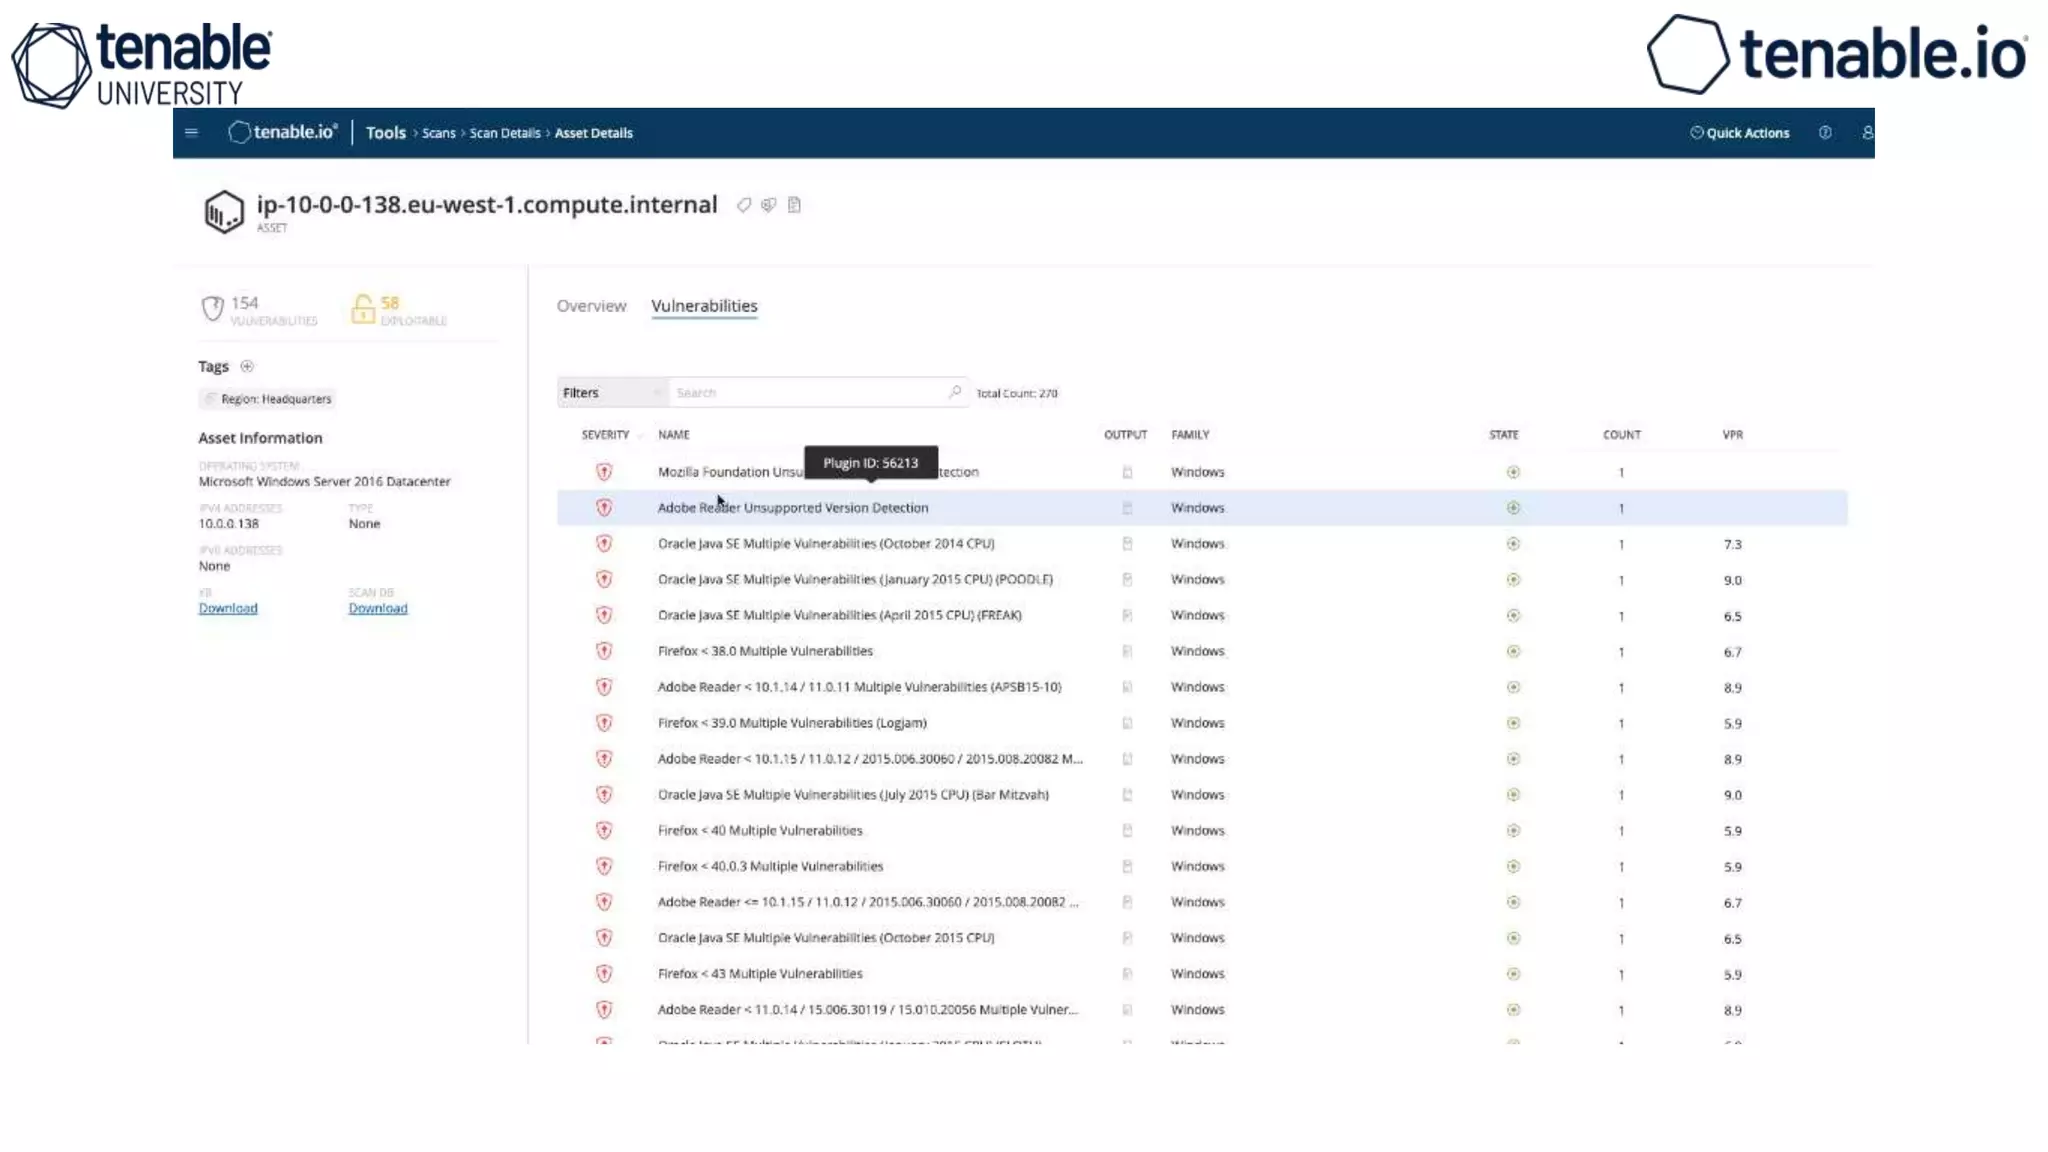Expand the Filters dropdown
The width and height of the screenshot is (2048, 1152).
tap(611, 393)
